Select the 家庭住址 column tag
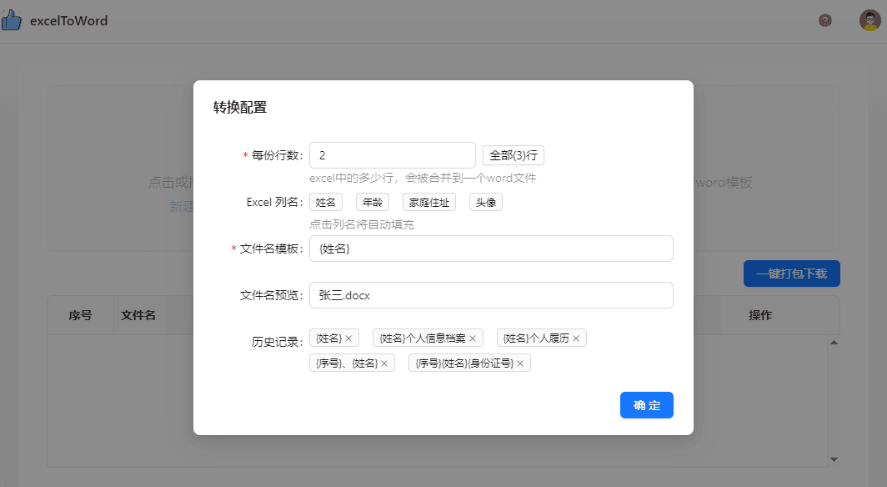 (x=429, y=202)
